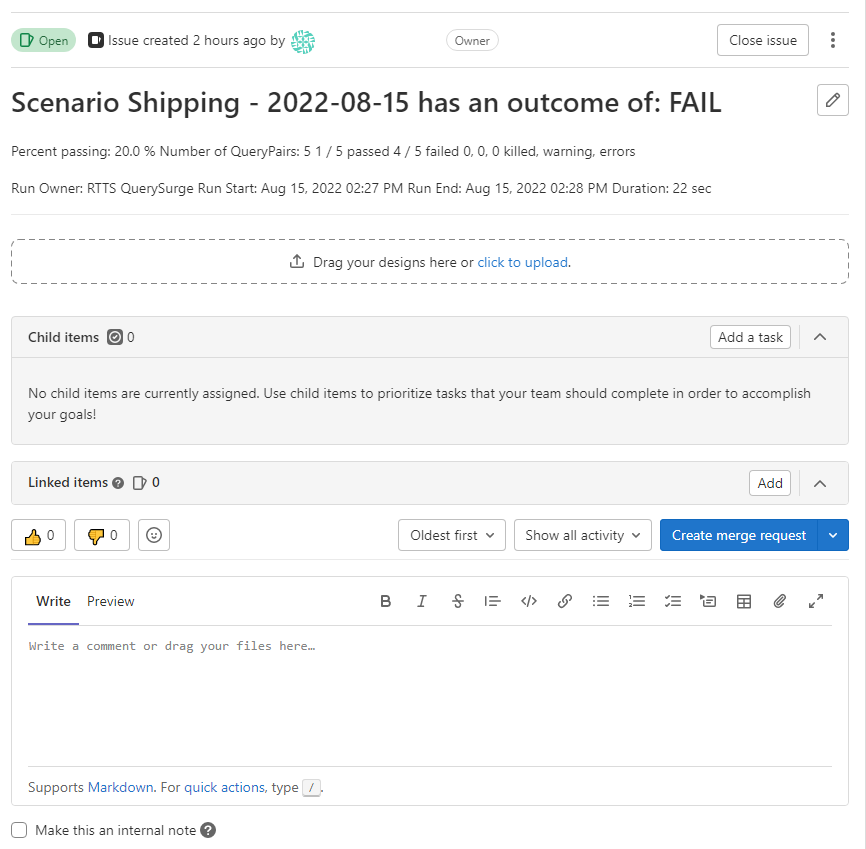Attach a file to comment

780,601
